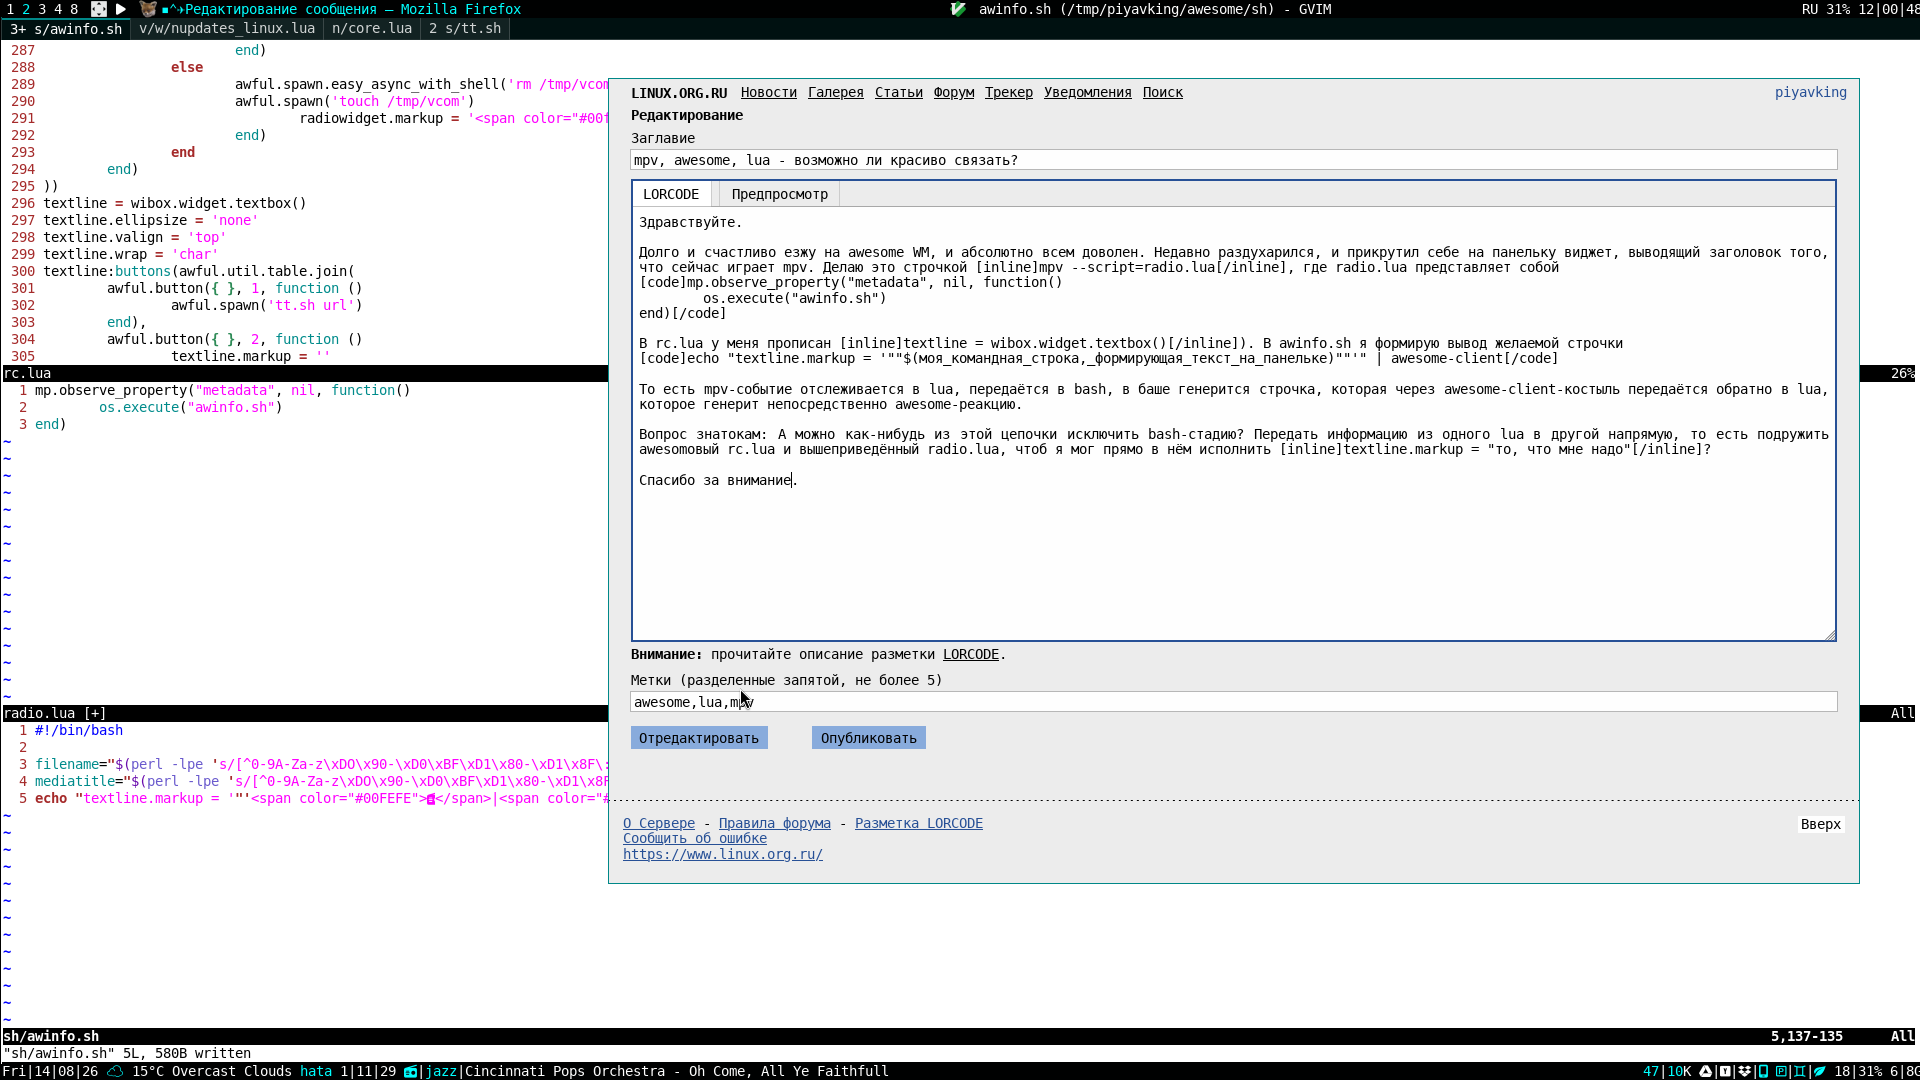Click the pillar-shaped tray icon
The height and width of the screenshot is (1080, 1920).
click(1800, 1071)
